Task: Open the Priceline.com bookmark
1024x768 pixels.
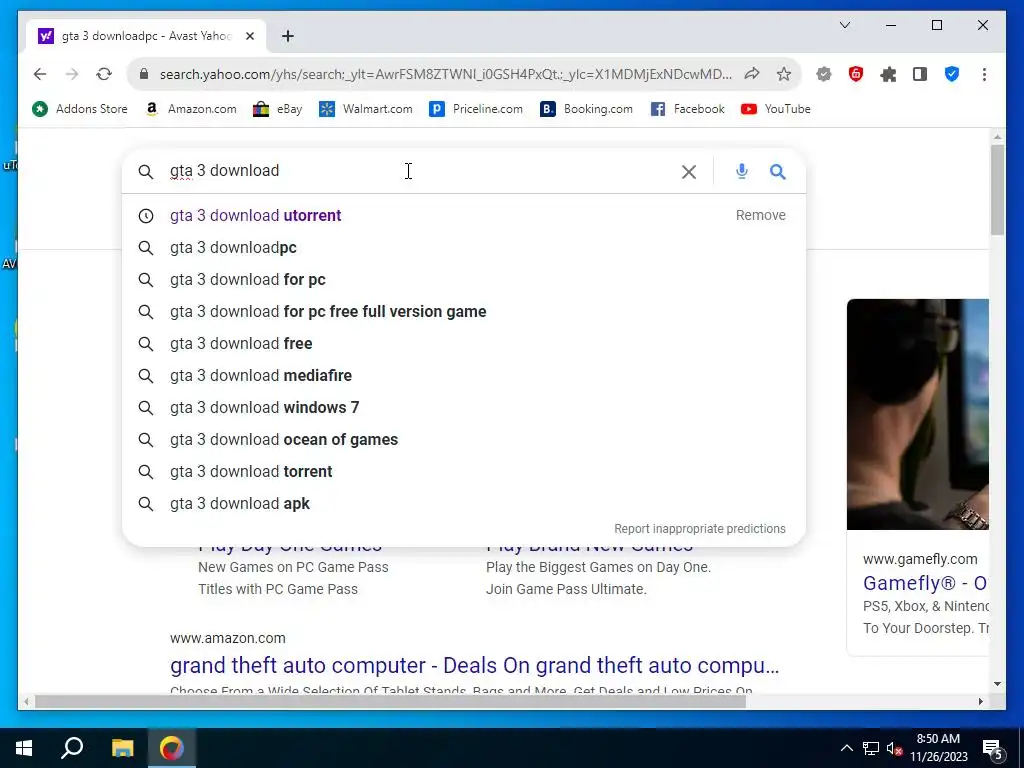Action: pyautogui.click(x=476, y=109)
